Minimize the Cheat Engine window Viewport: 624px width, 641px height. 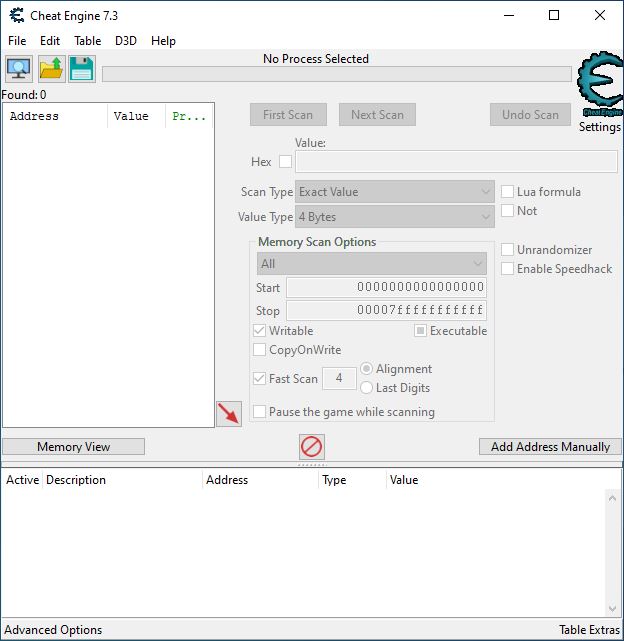(x=509, y=16)
